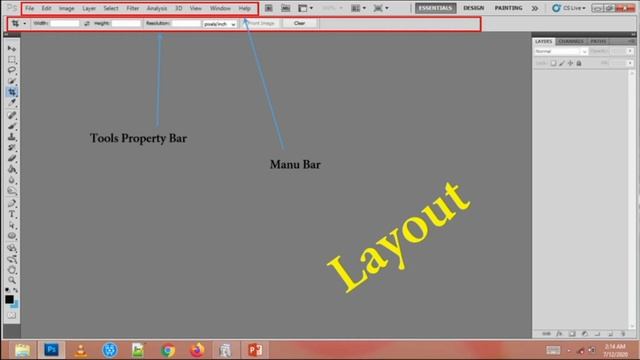Select the Path Selection tool
The image size is (640, 360).
pyautogui.click(x=12, y=225)
